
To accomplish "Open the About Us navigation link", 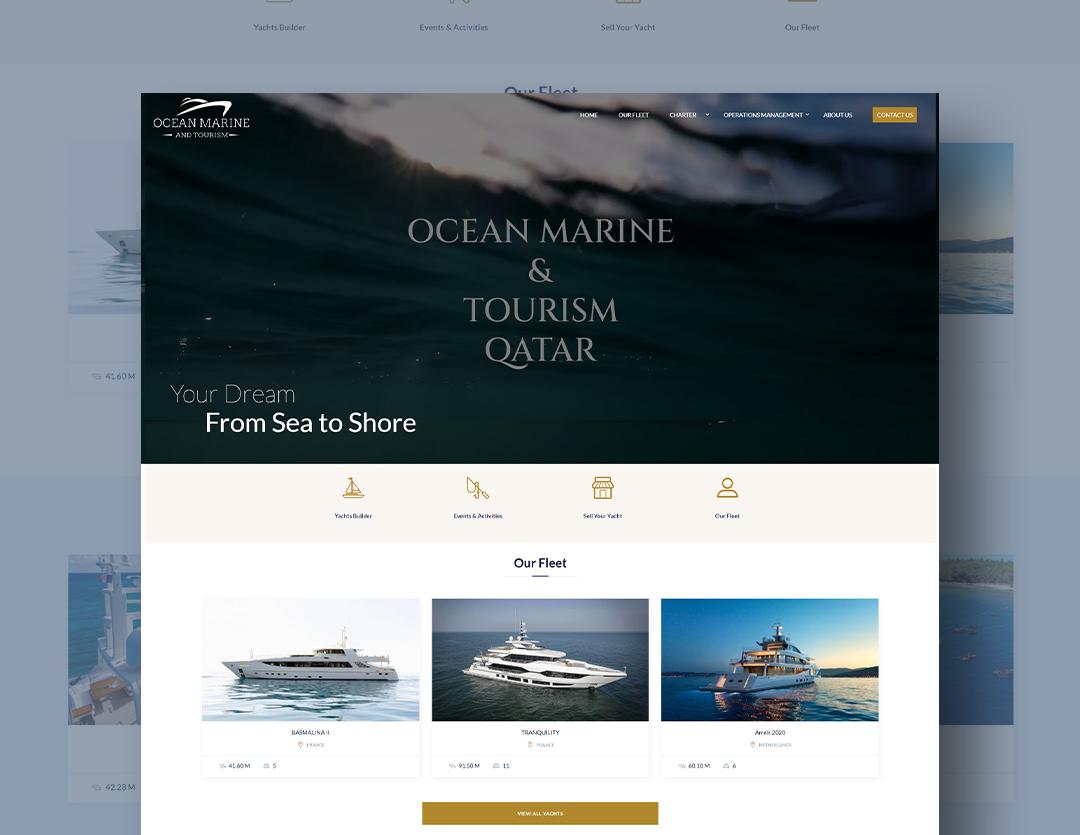I will (x=838, y=115).
